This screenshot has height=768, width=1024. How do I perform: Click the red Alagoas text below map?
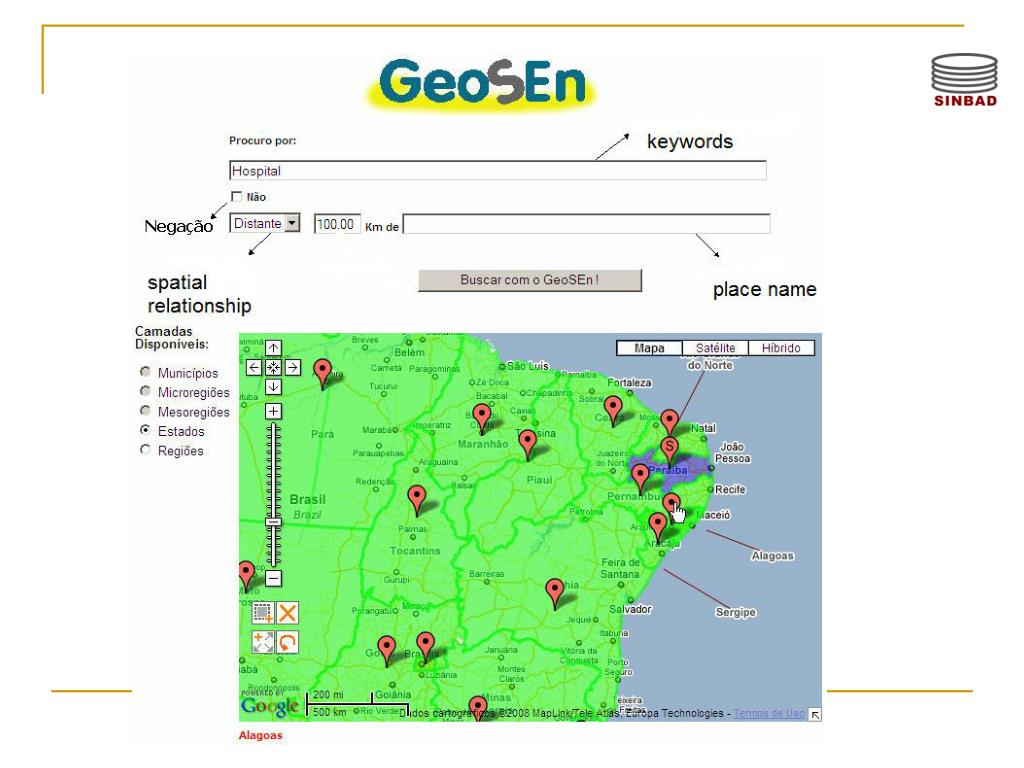pyautogui.click(x=261, y=735)
